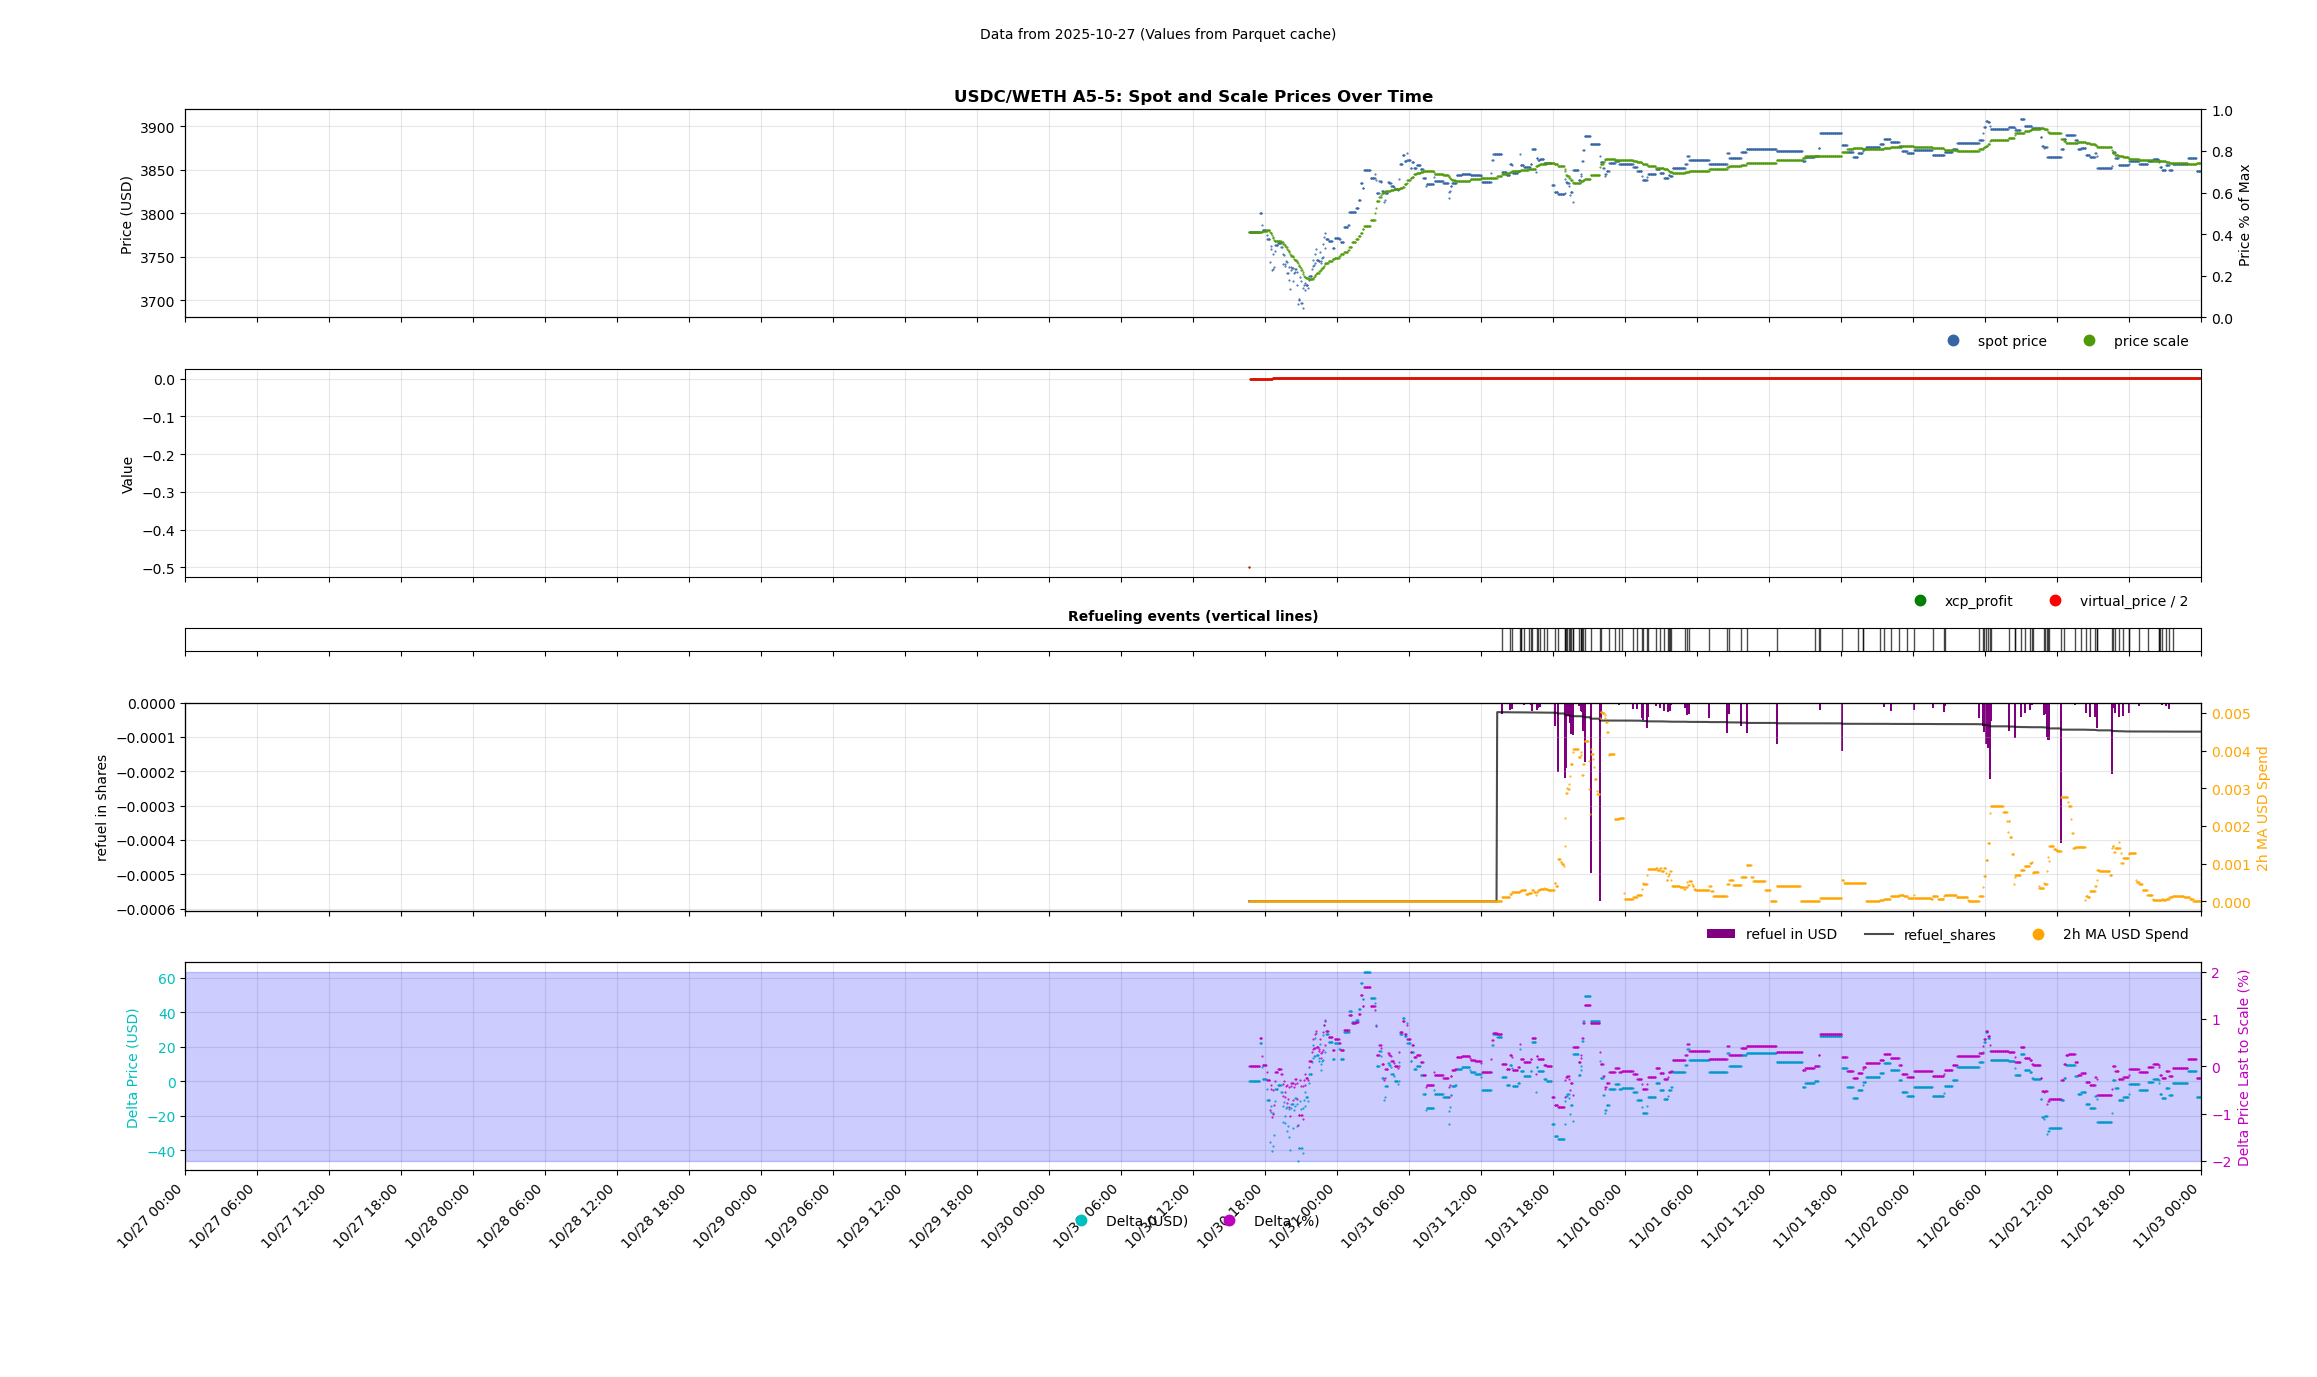Click the blue spot price legend marker
2317x1377 pixels.
click(1953, 341)
